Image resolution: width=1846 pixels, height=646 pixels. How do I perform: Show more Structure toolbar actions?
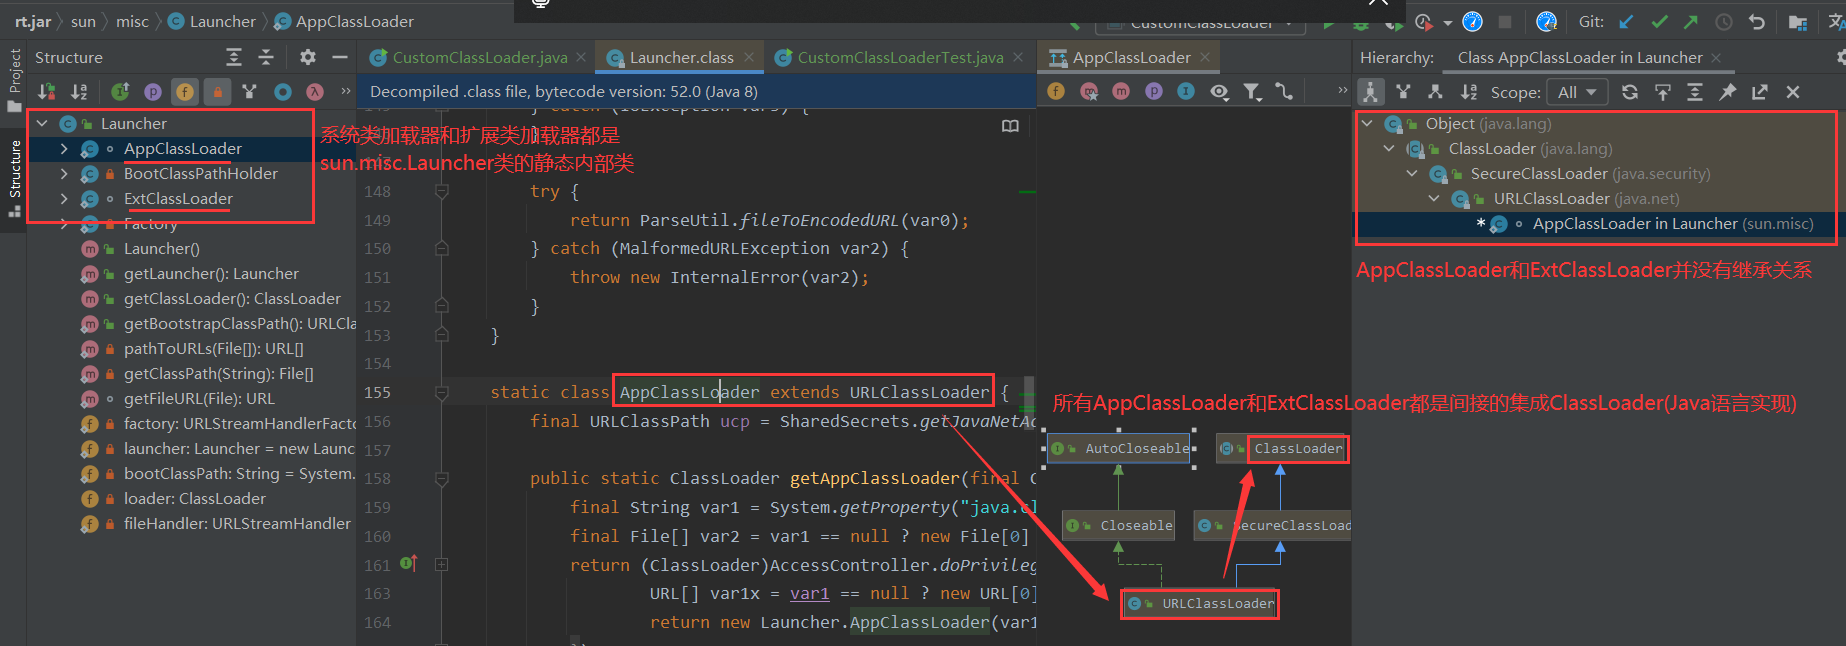346,91
